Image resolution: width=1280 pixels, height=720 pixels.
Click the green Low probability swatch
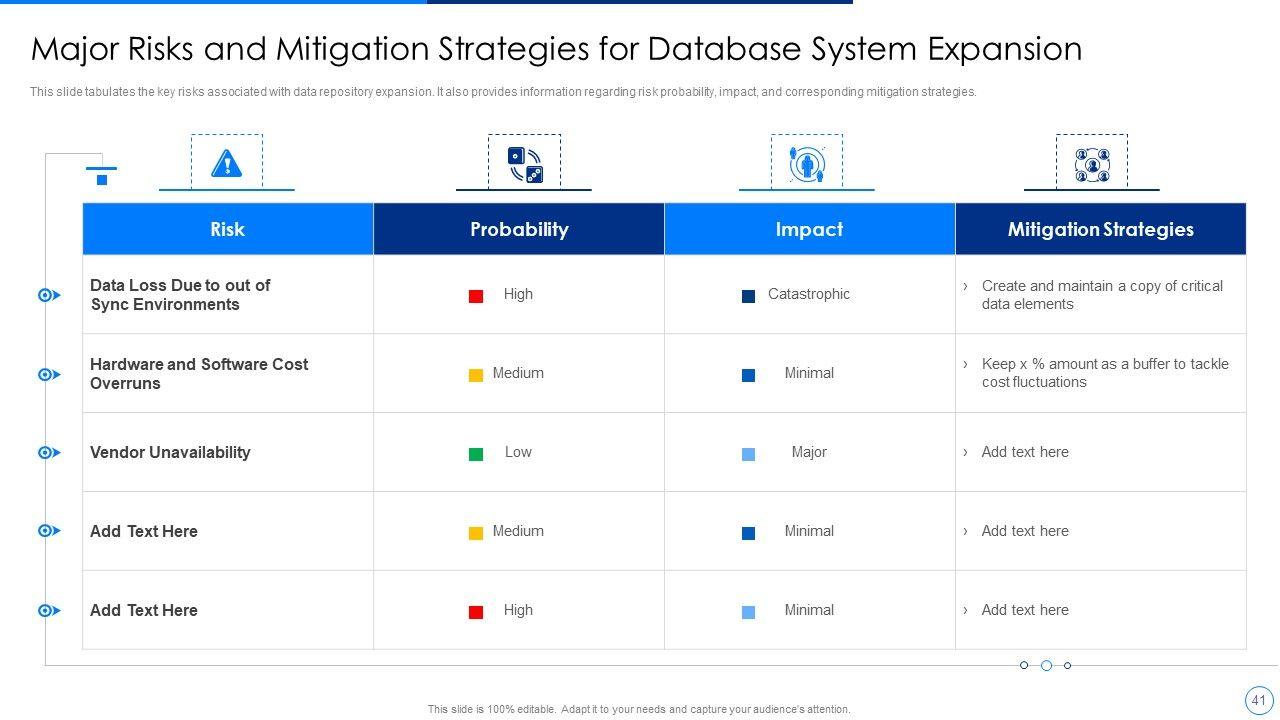click(476, 454)
